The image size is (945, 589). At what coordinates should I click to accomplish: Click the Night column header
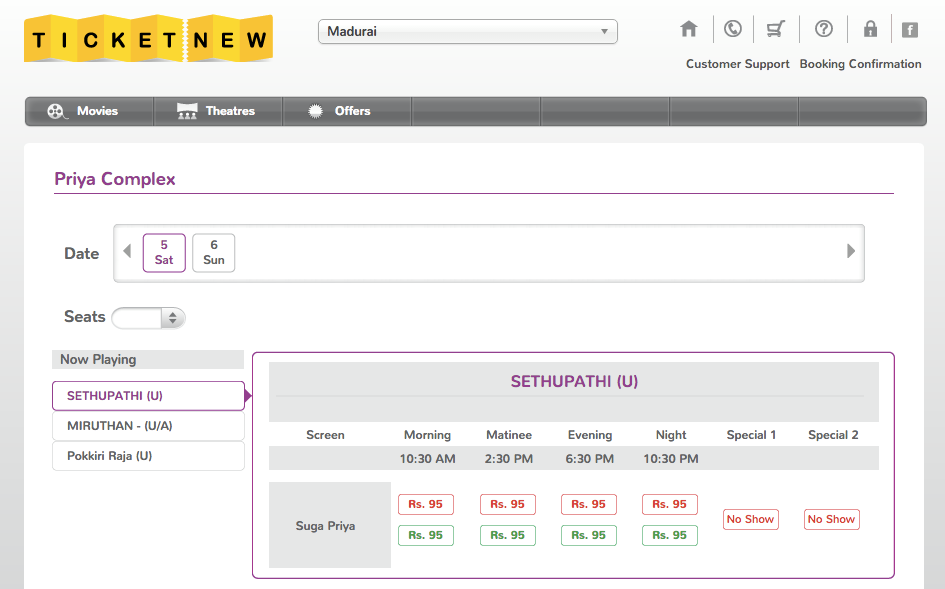pos(671,435)
